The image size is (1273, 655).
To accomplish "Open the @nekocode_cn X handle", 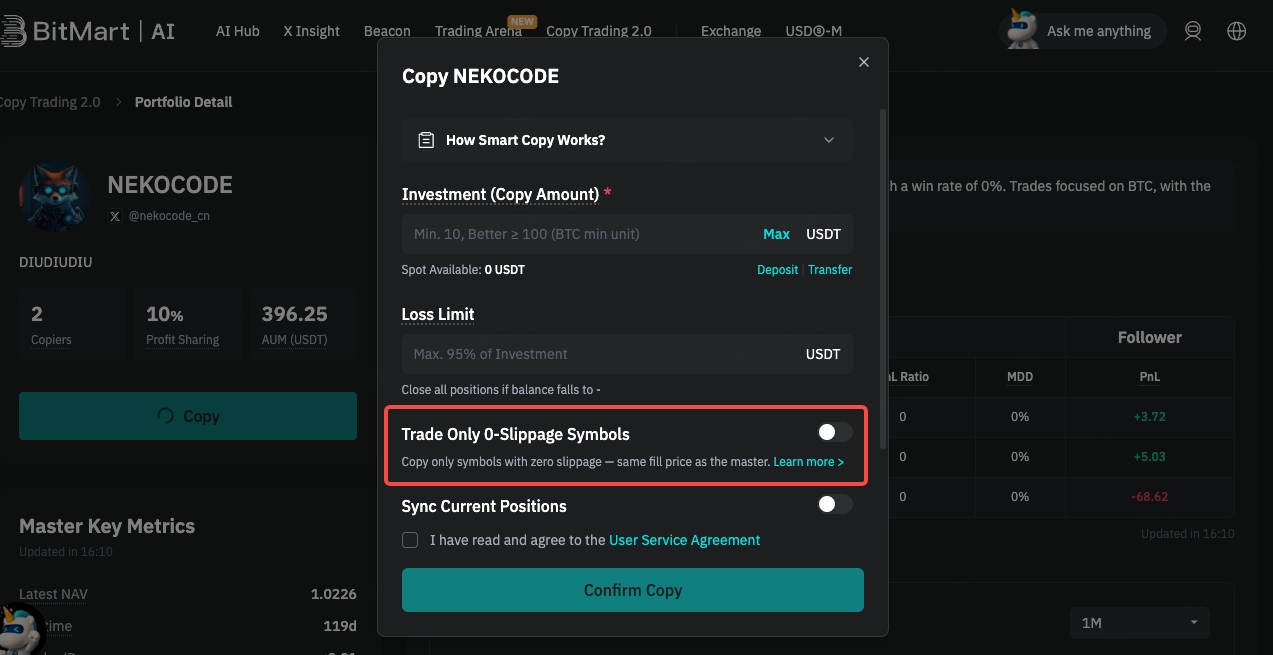I will (x=168, y=215).
